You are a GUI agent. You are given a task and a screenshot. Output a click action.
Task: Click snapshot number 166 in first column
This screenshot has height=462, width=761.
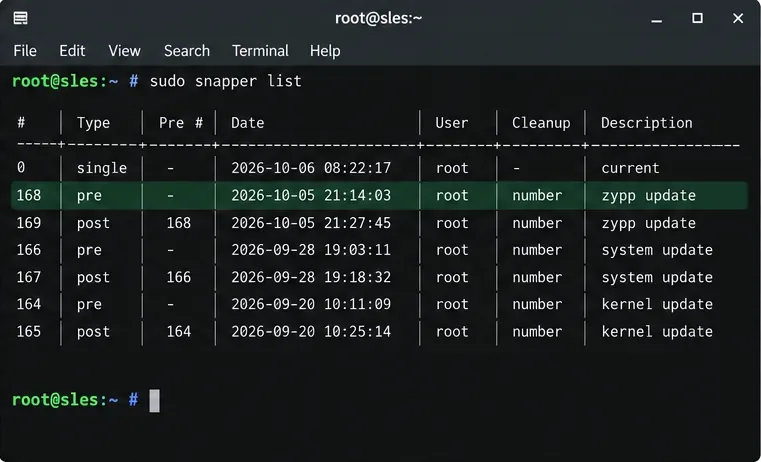click(29, 250)
